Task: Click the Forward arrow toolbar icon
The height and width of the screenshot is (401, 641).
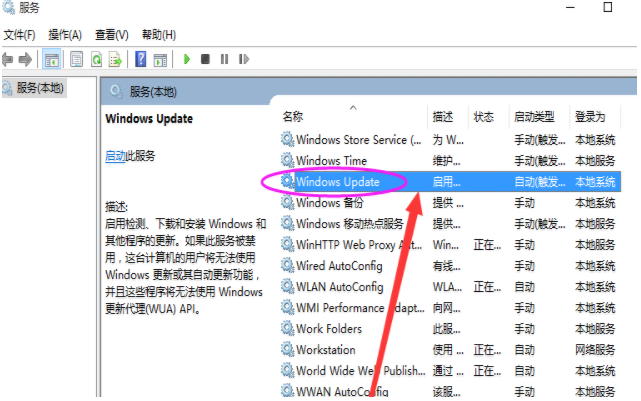Action: 25,60
